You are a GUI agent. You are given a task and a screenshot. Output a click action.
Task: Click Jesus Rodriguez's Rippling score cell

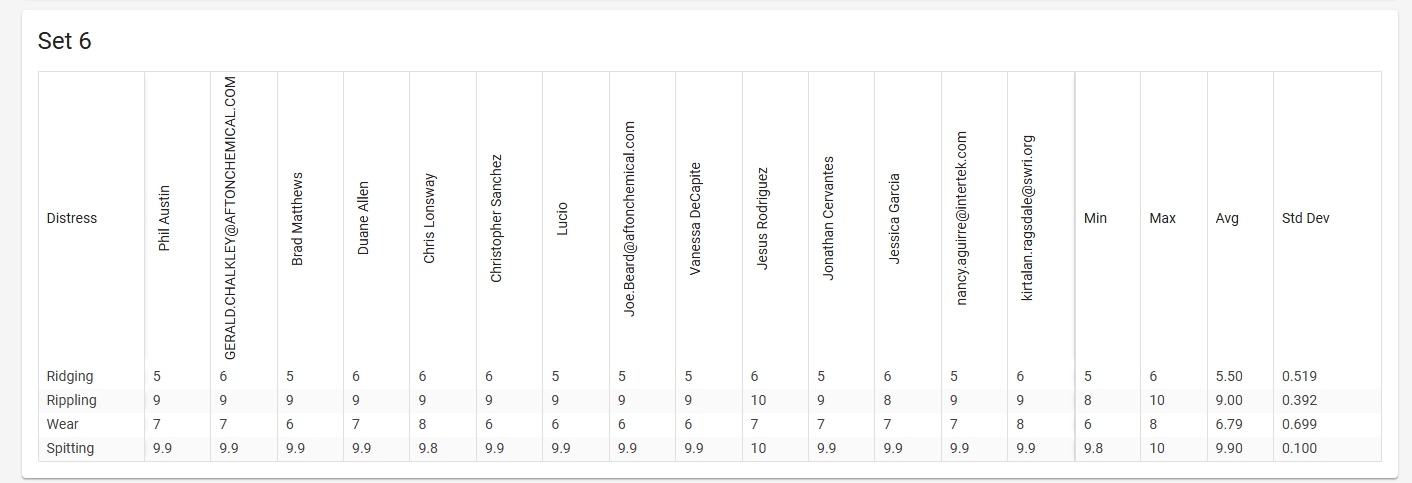pos(760,400)
